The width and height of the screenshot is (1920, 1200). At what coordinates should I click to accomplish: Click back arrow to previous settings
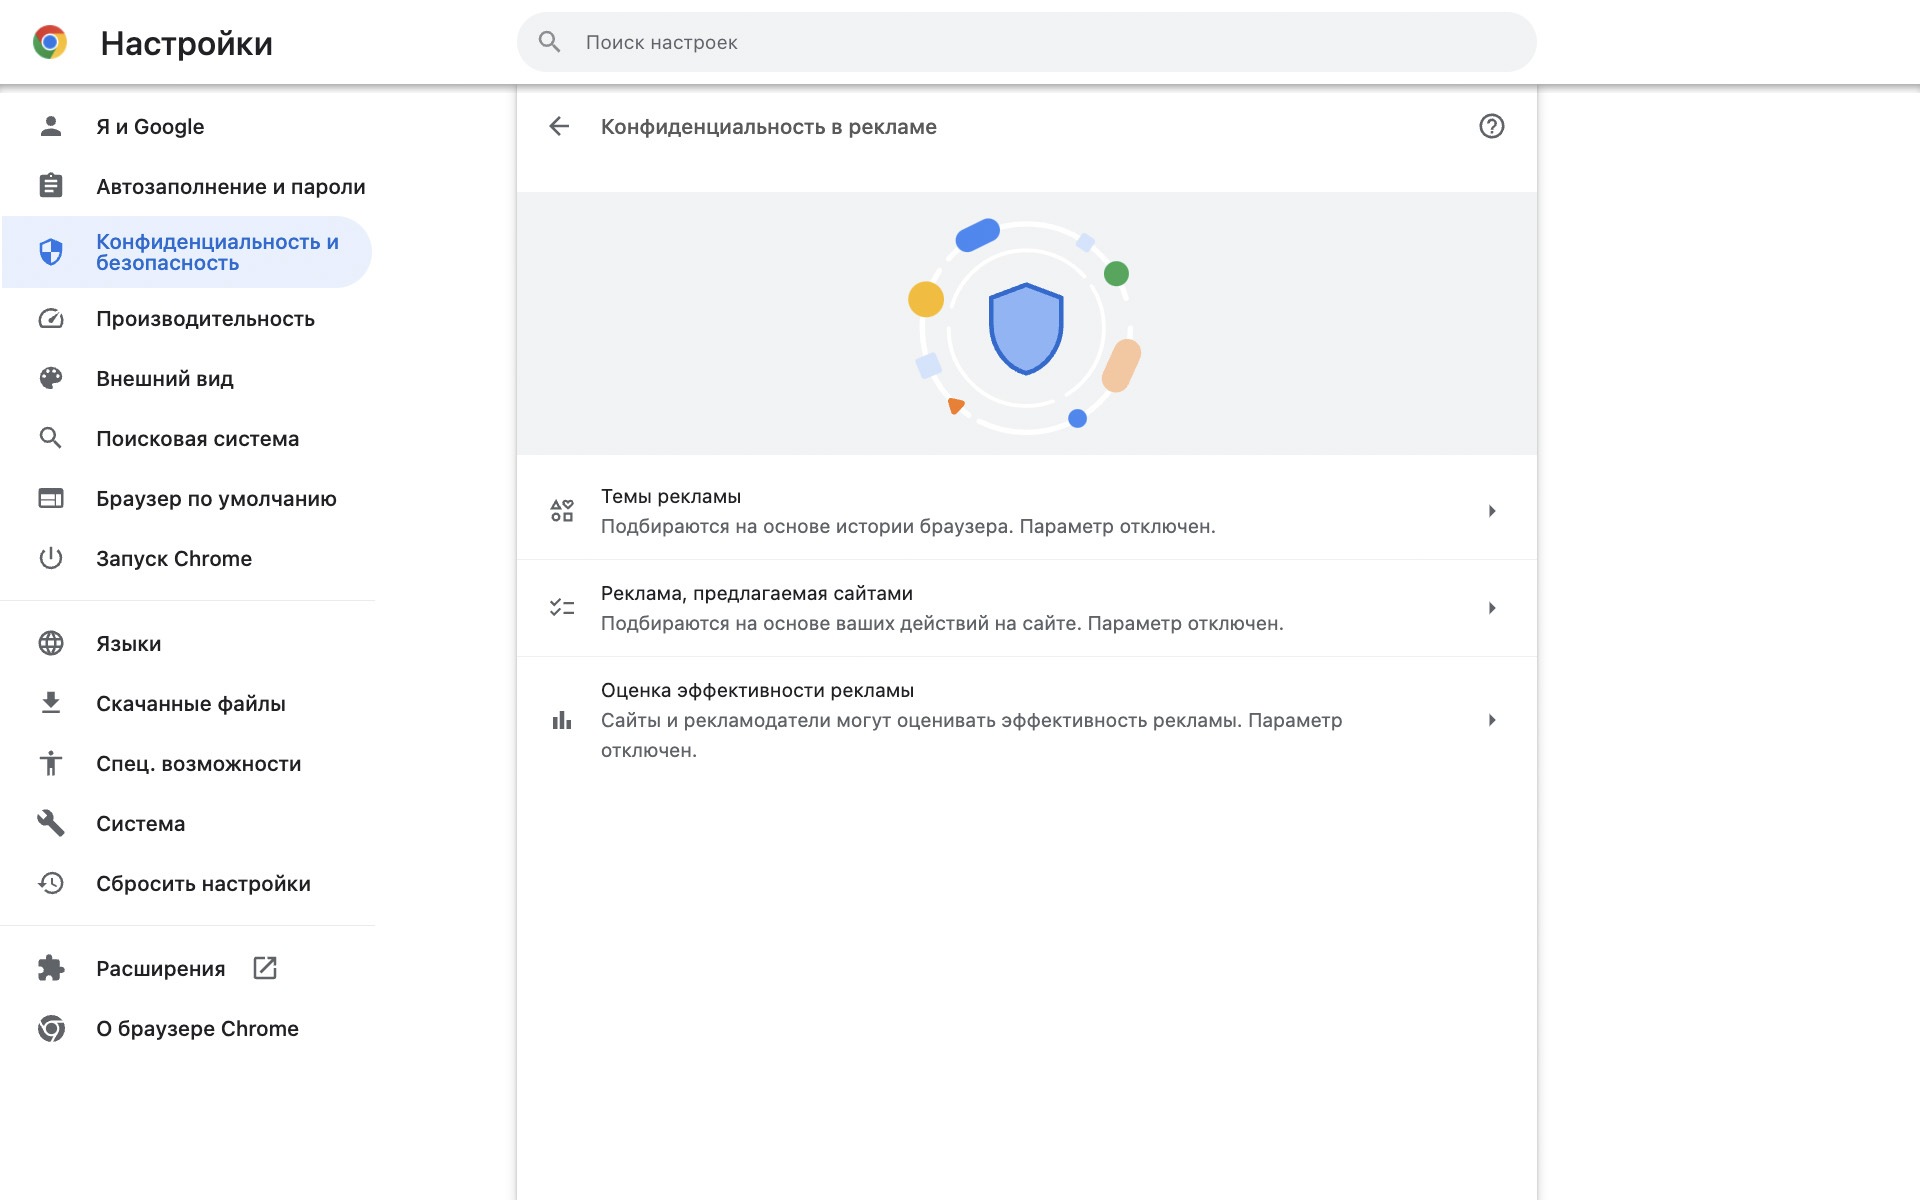point(560,126)
